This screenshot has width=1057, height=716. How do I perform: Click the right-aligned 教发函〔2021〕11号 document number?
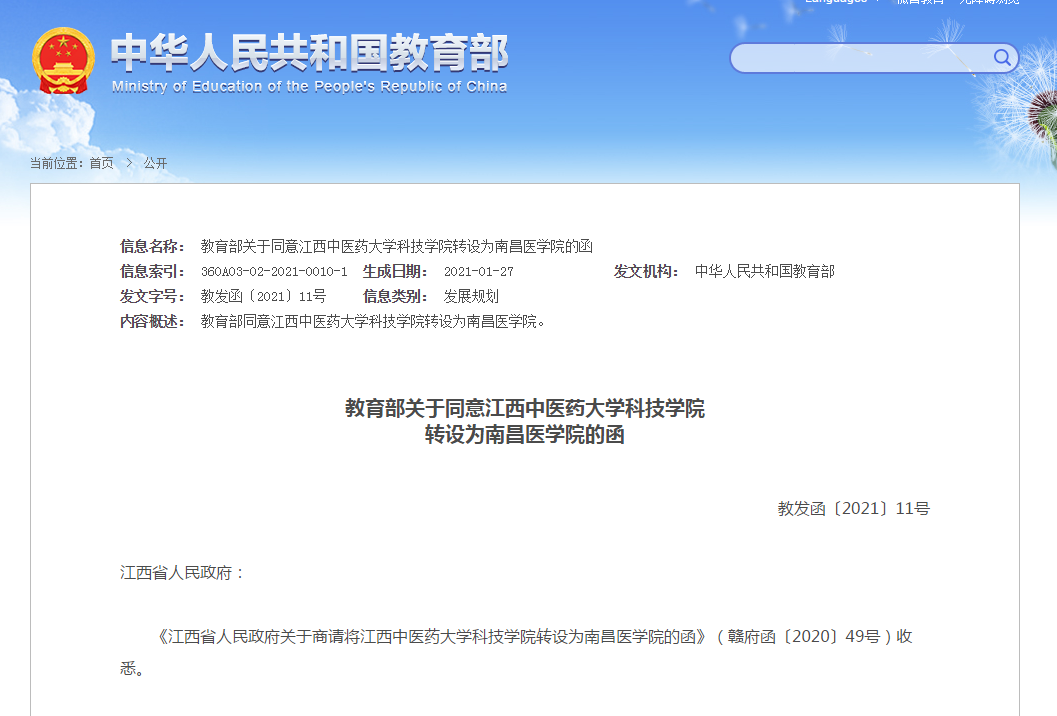[853, 509]
